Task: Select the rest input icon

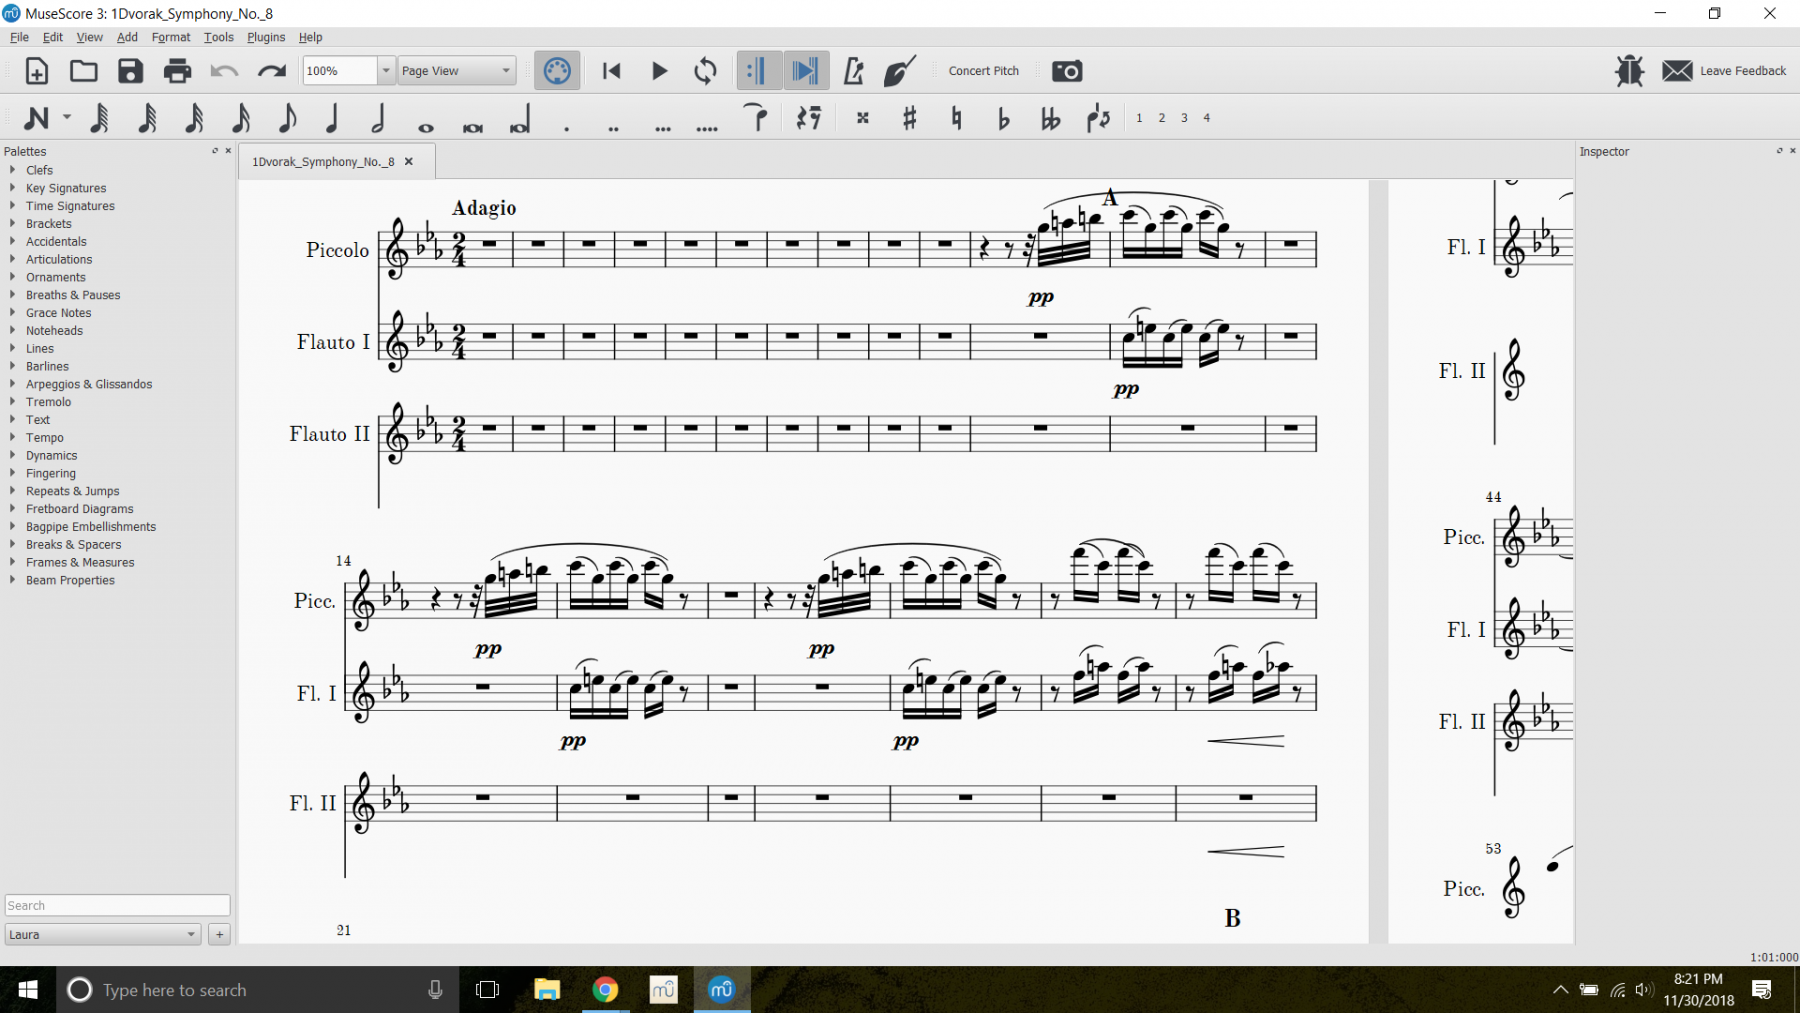Action: (x=809, y=118)
